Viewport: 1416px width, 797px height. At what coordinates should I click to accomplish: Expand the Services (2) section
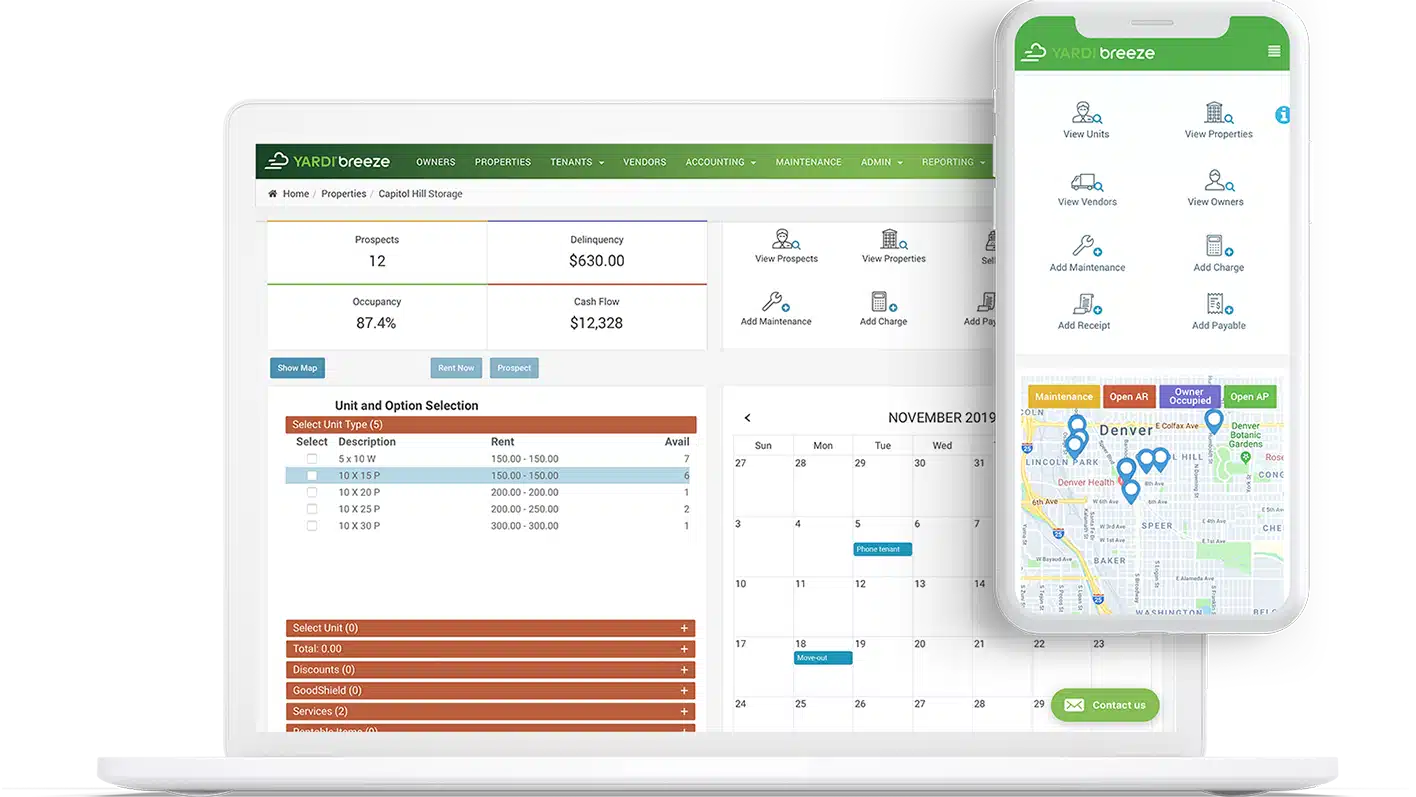click(x=490, y=712)
